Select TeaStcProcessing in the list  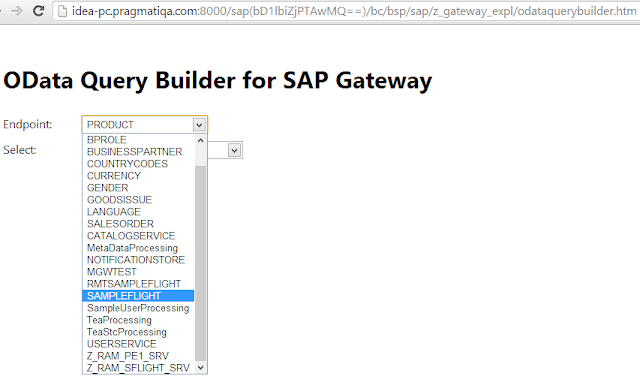pos(138,332)
